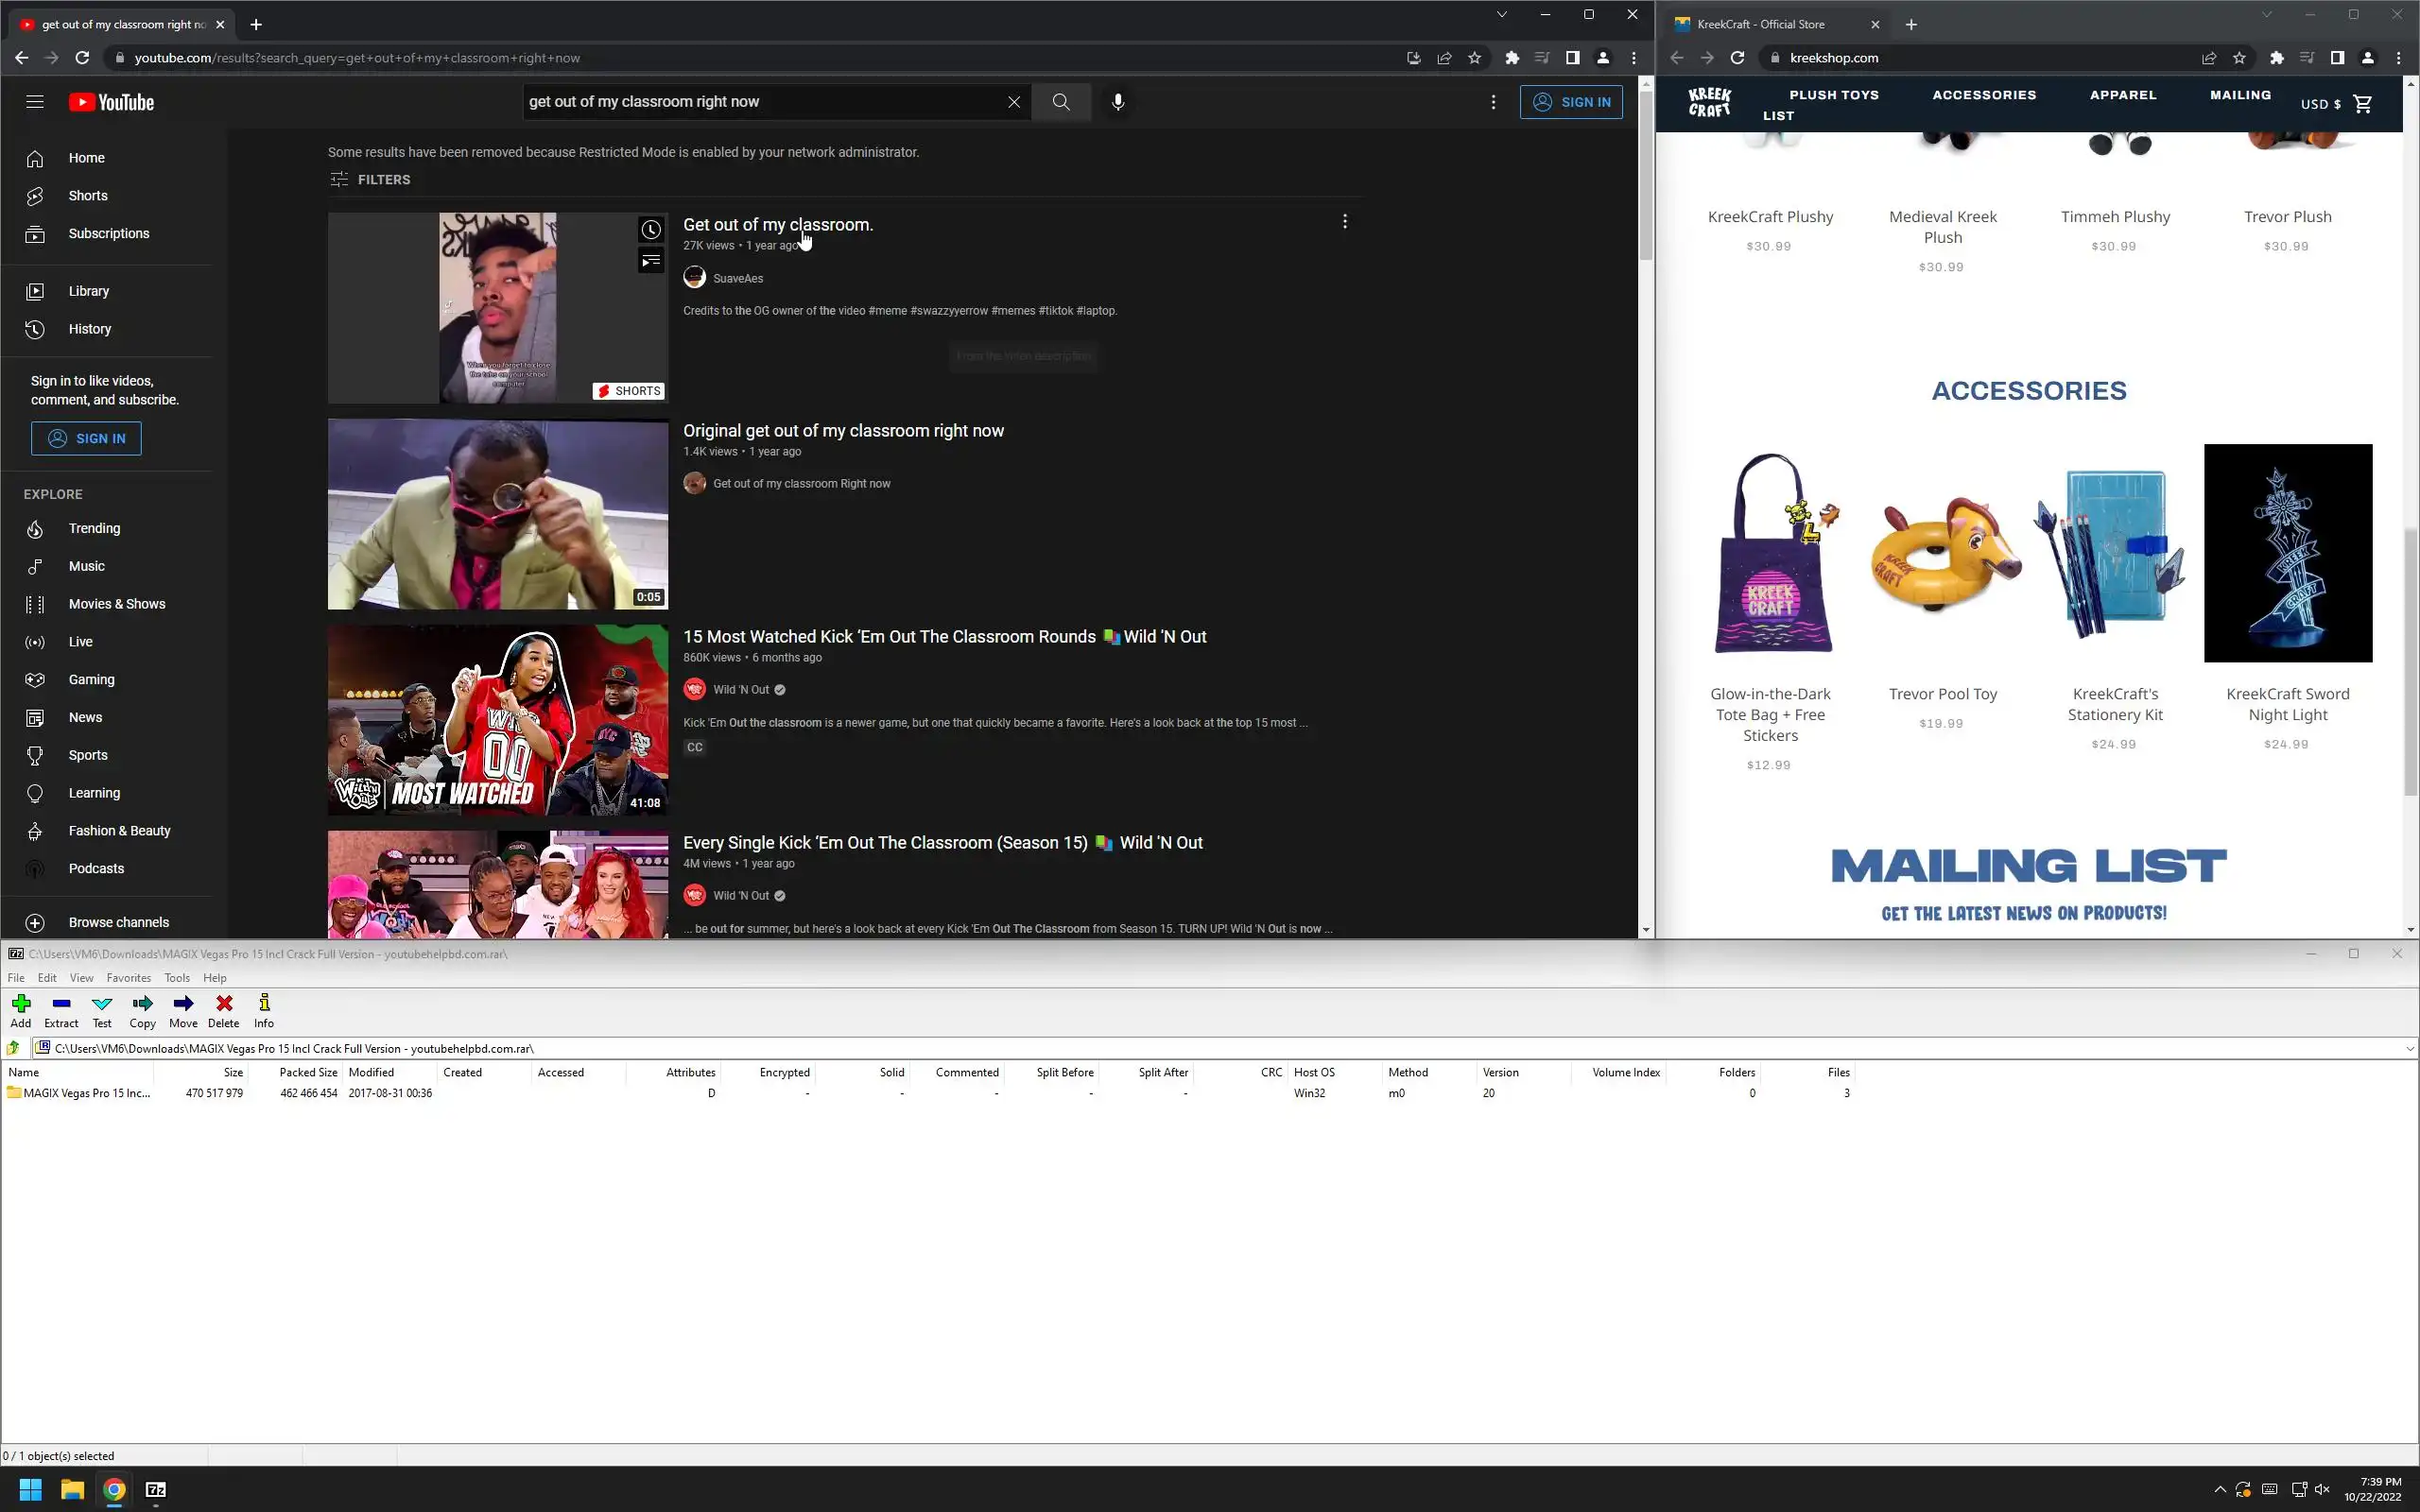2420x1512 pixels.
Task: Open the Trevor Pool Toy product link
Action: pyautogui.click(x=1942, y=694)
